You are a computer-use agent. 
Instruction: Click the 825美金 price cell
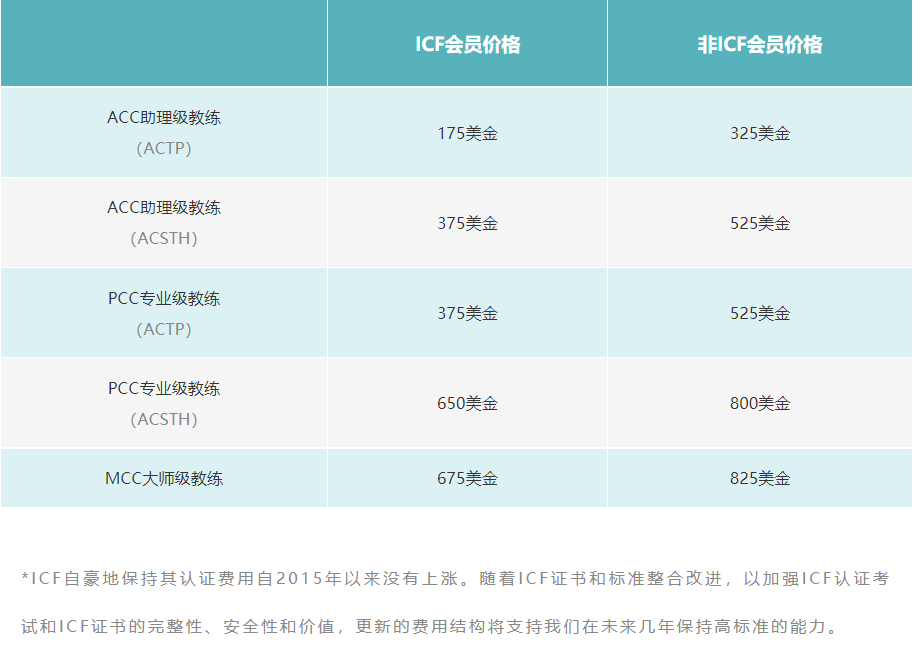coord(759,478)
